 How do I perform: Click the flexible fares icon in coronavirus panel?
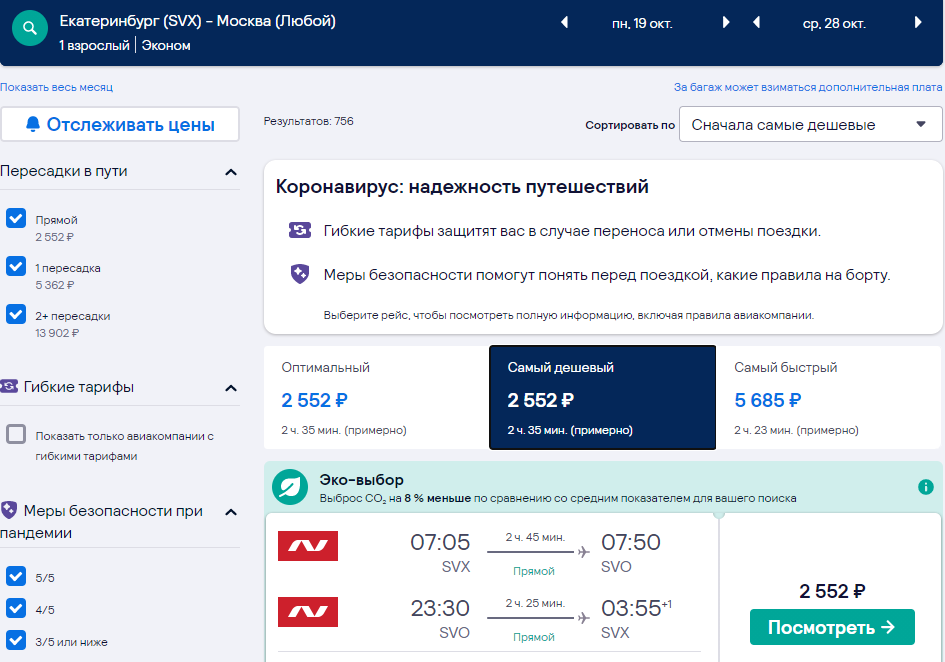click(300, 230)
